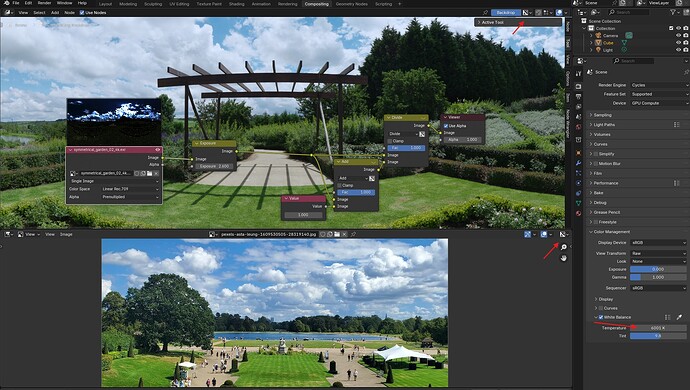
Task: Enable the Simplify checkbox
Action: [596, 154]
